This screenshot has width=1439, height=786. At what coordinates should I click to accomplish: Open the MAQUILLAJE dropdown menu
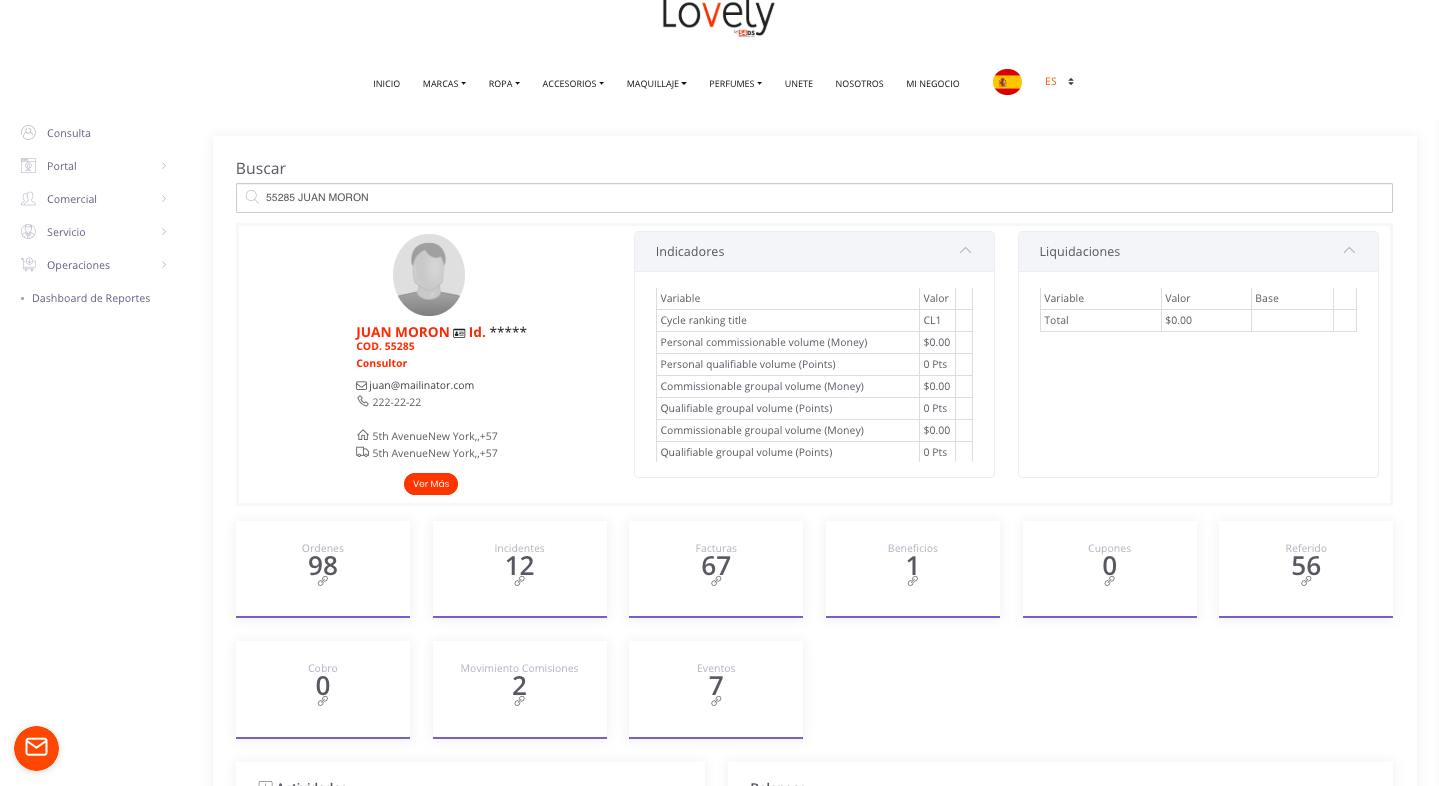coord(656,84)
